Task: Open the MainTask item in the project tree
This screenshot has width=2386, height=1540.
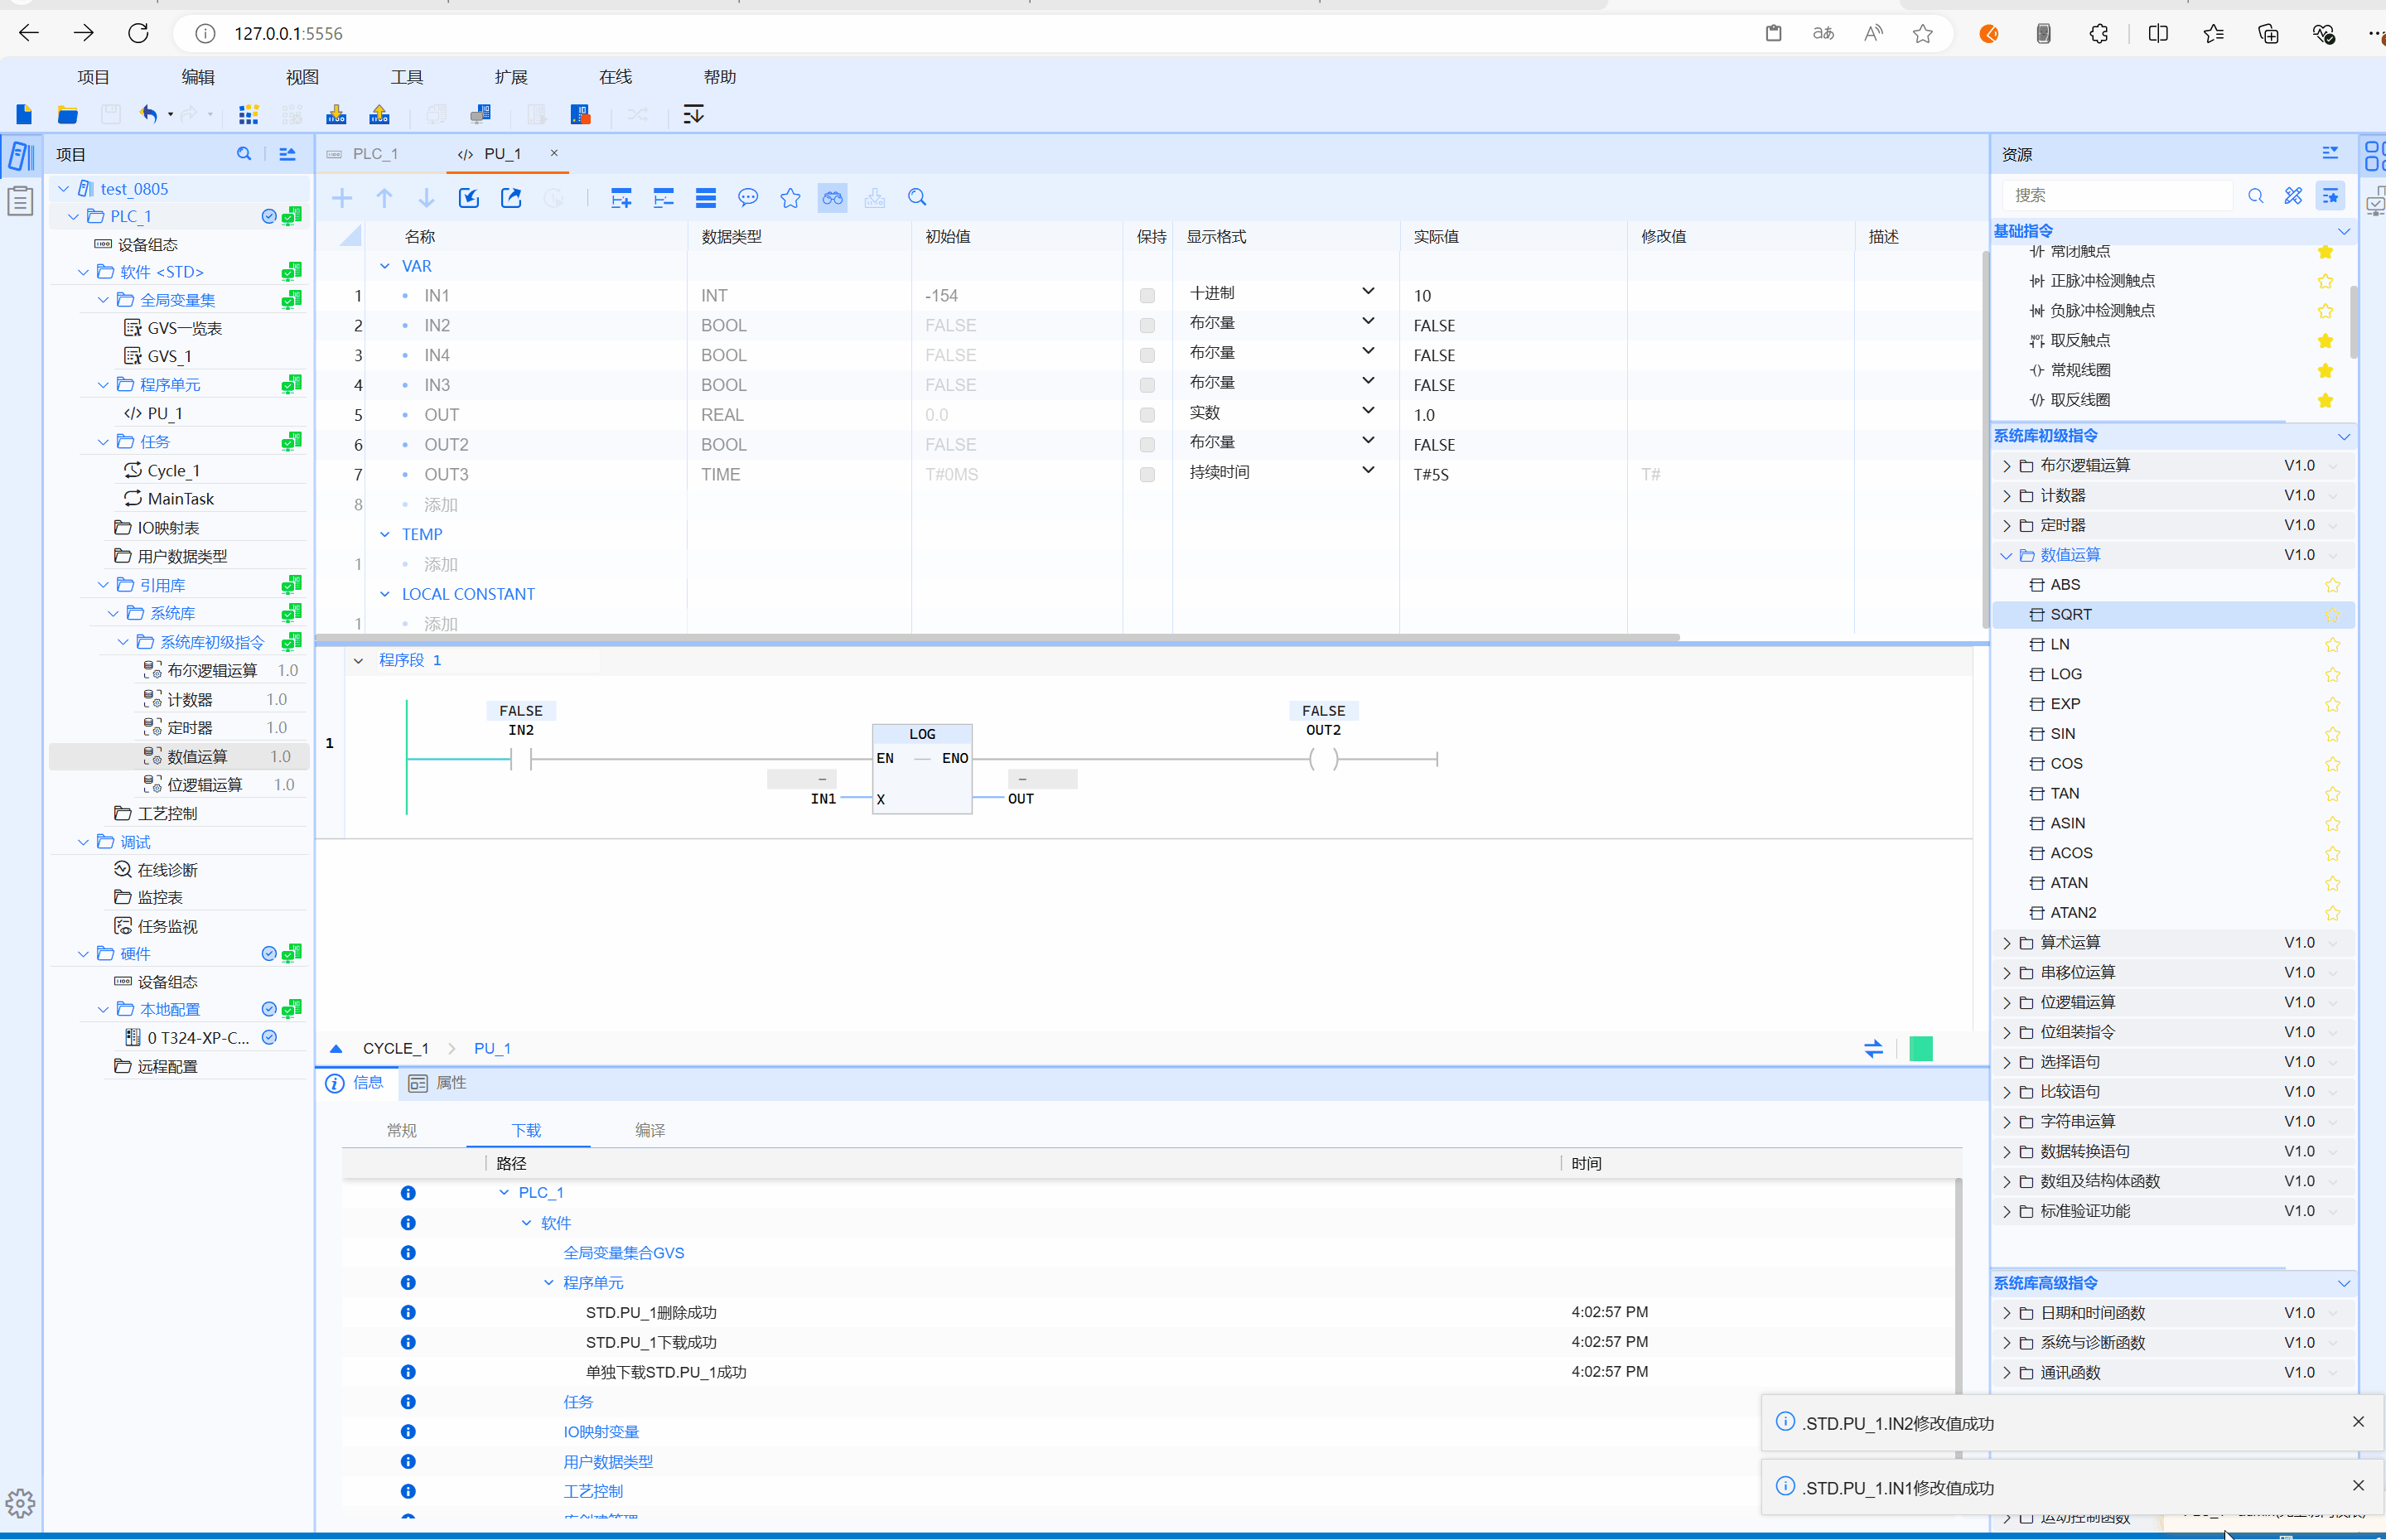Action: pyautogui.click(x=180, y=499)
